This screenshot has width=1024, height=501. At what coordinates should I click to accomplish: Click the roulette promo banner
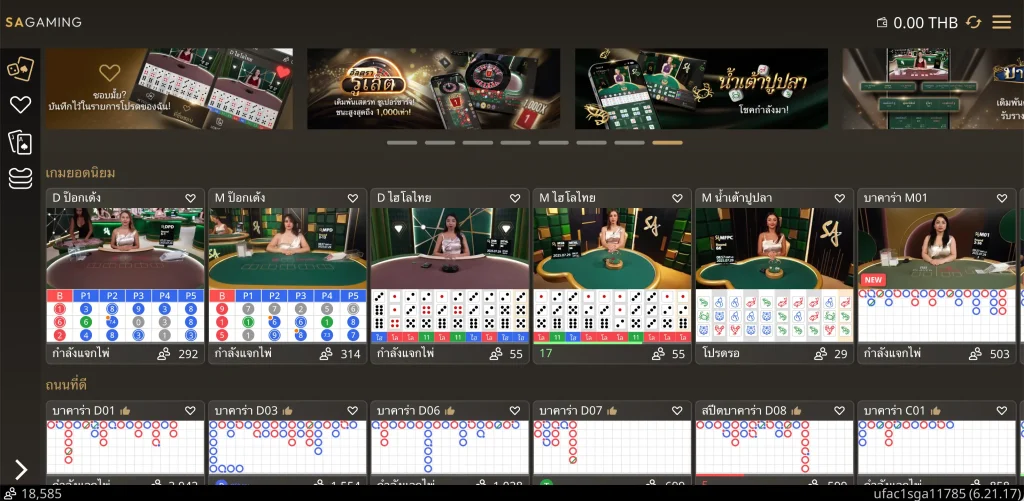(x=434, y=88)
